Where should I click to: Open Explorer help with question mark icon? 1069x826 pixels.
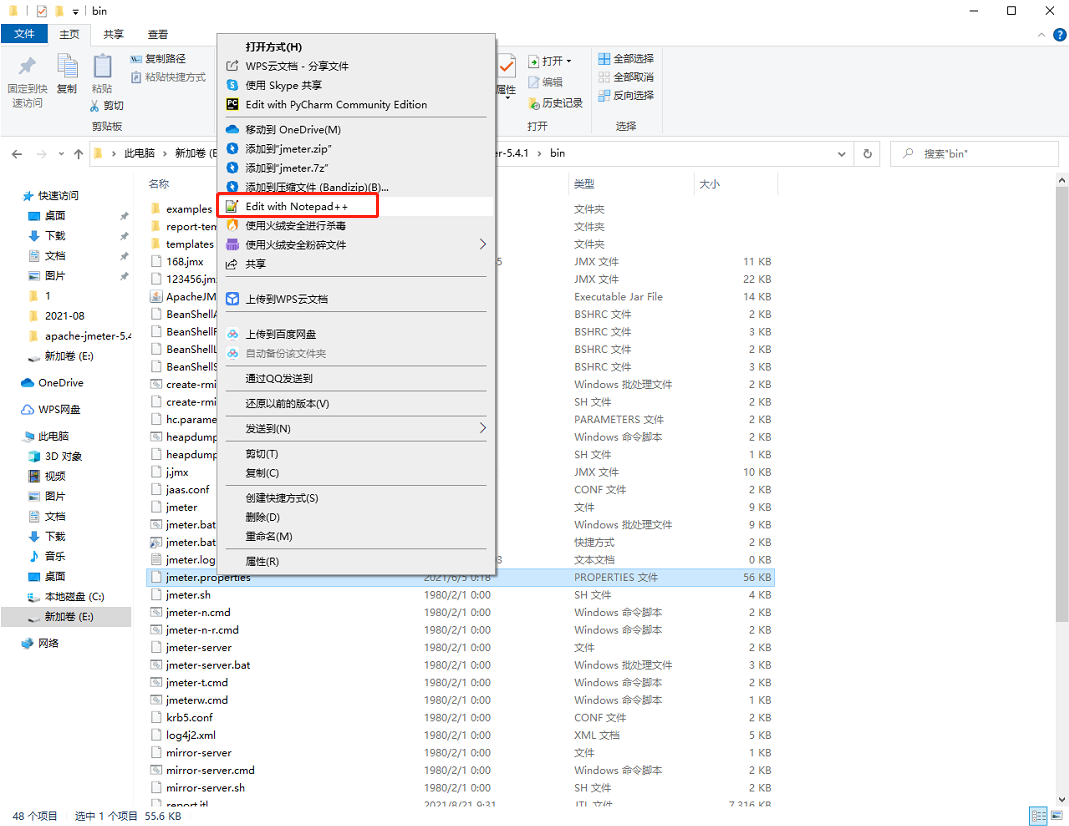click(1060, 34)
